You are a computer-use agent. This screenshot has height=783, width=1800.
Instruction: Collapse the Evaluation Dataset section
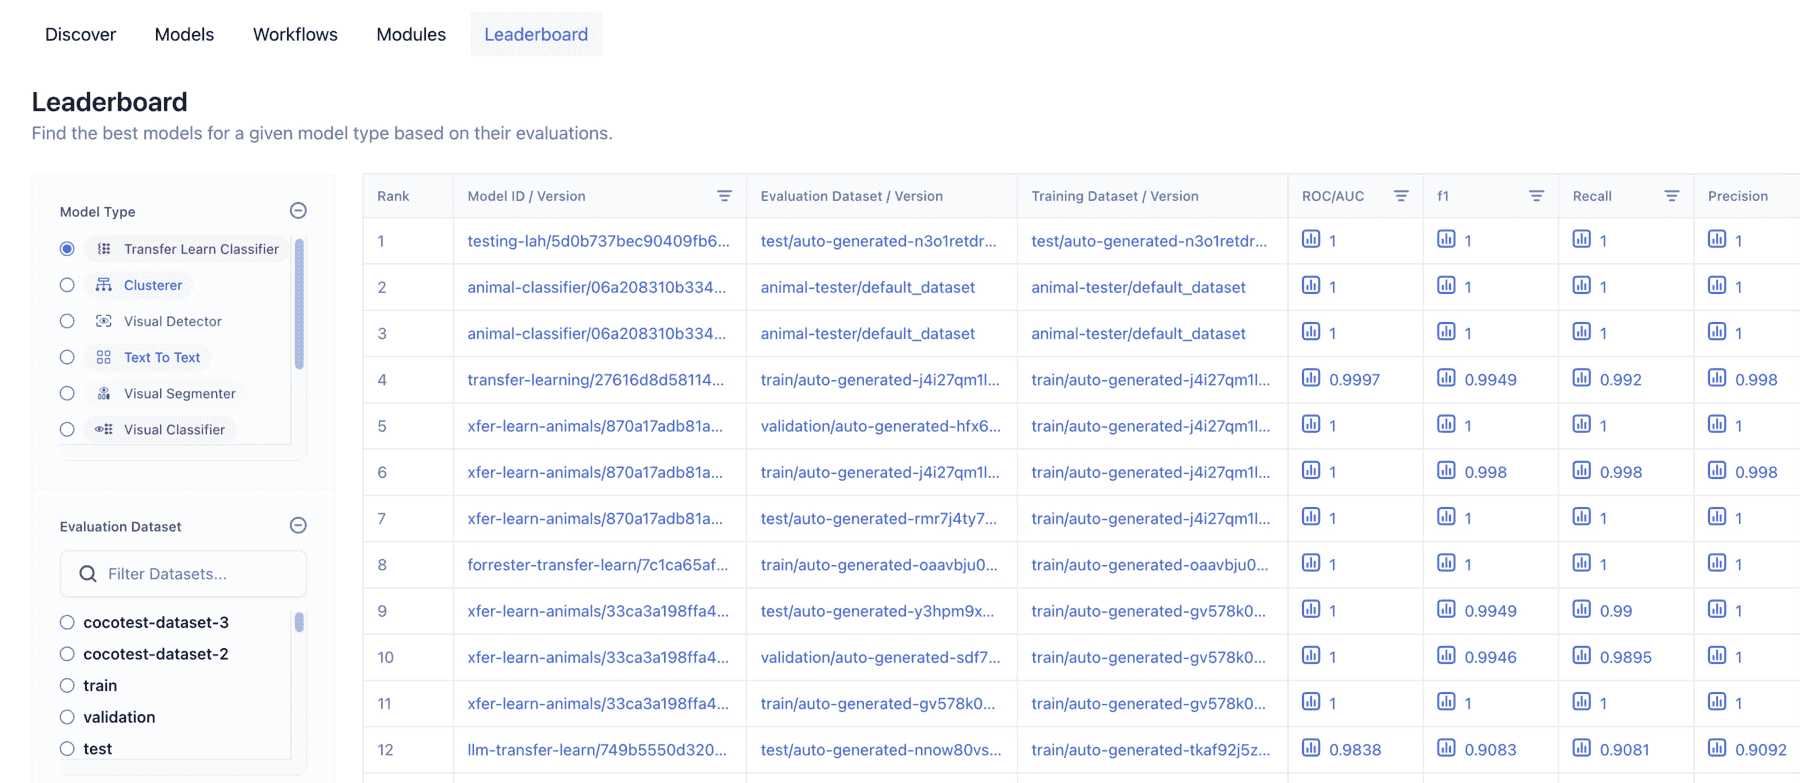[x=298, y=526]
